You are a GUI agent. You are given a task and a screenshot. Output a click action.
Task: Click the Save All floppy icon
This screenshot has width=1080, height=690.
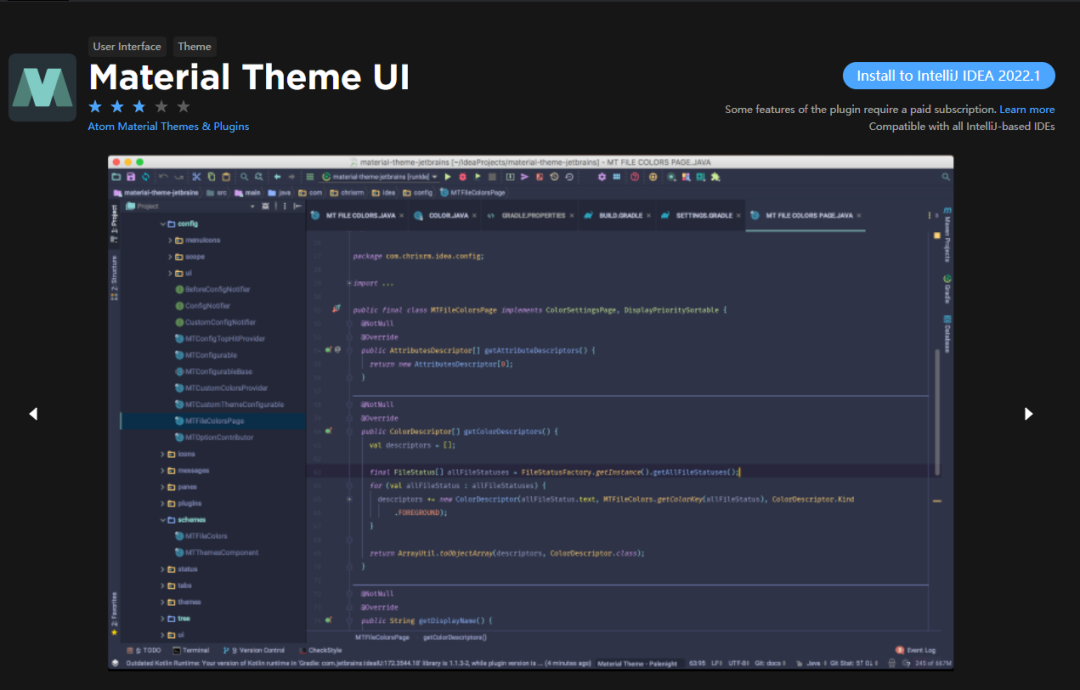click(x=131, y=177)
